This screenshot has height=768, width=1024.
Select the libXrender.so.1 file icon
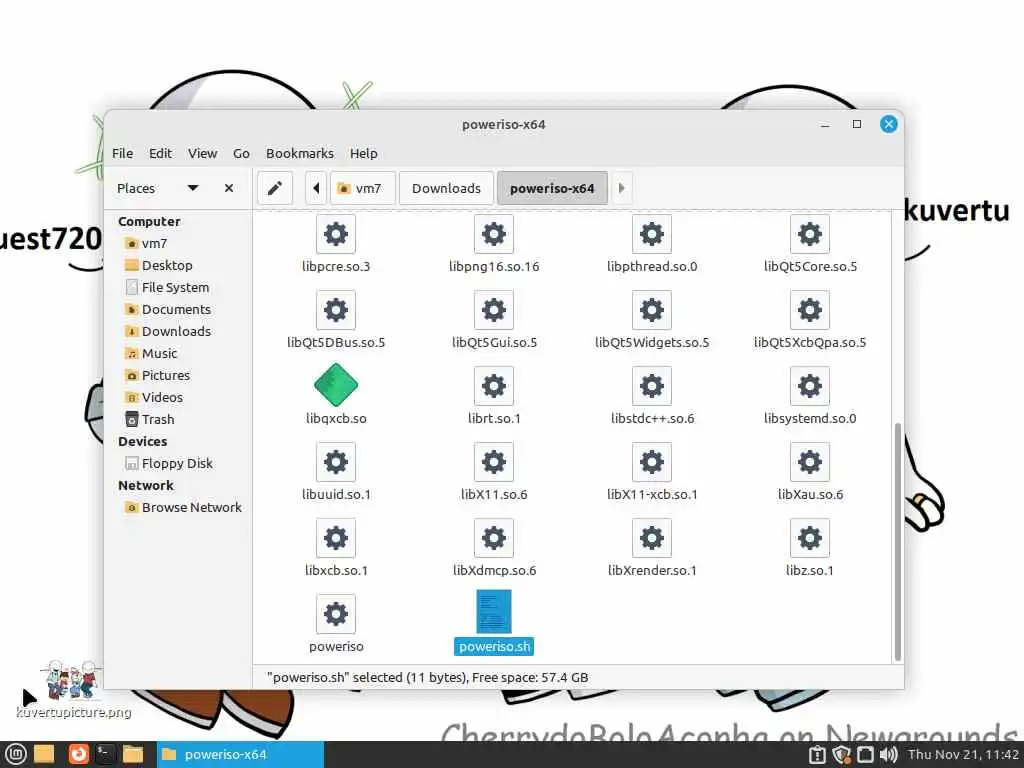[x=652, y=537]
